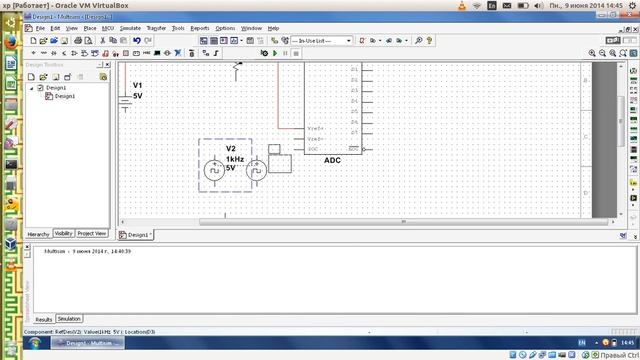Click the Print Preview icon

88,40
